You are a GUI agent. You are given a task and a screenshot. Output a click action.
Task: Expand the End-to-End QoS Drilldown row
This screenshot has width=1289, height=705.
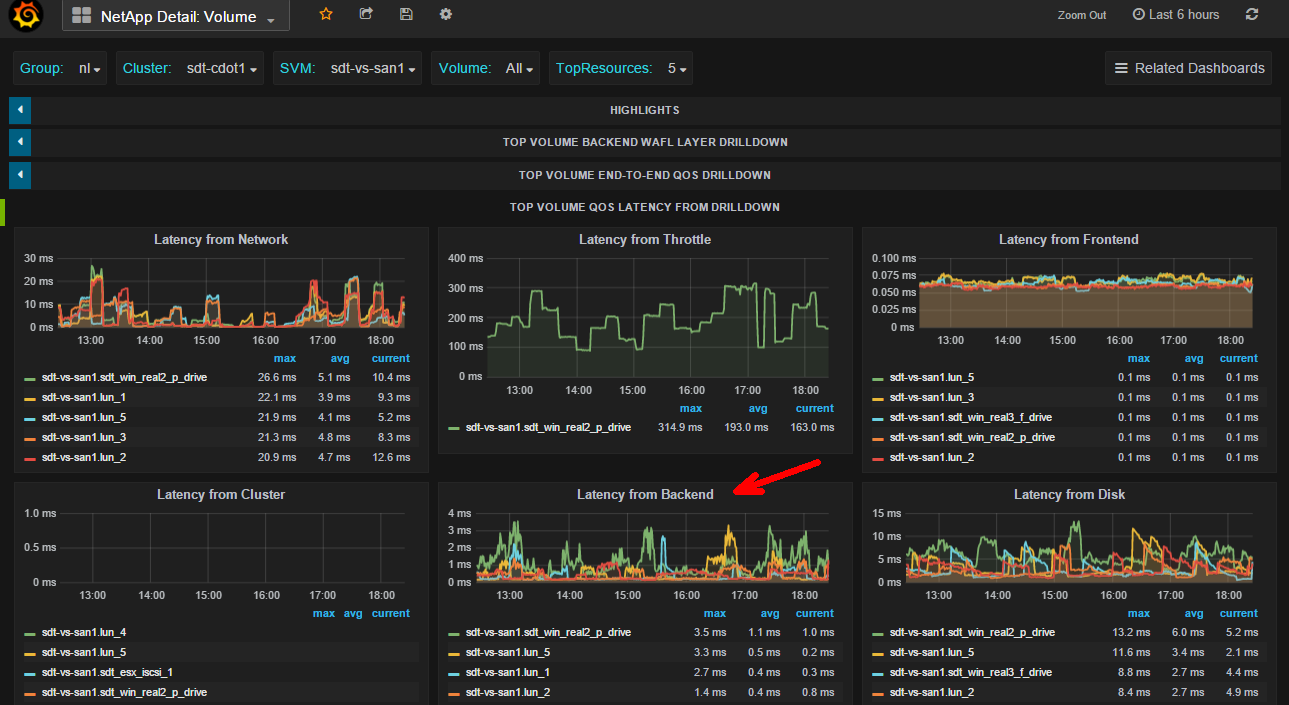click(20, 175)
